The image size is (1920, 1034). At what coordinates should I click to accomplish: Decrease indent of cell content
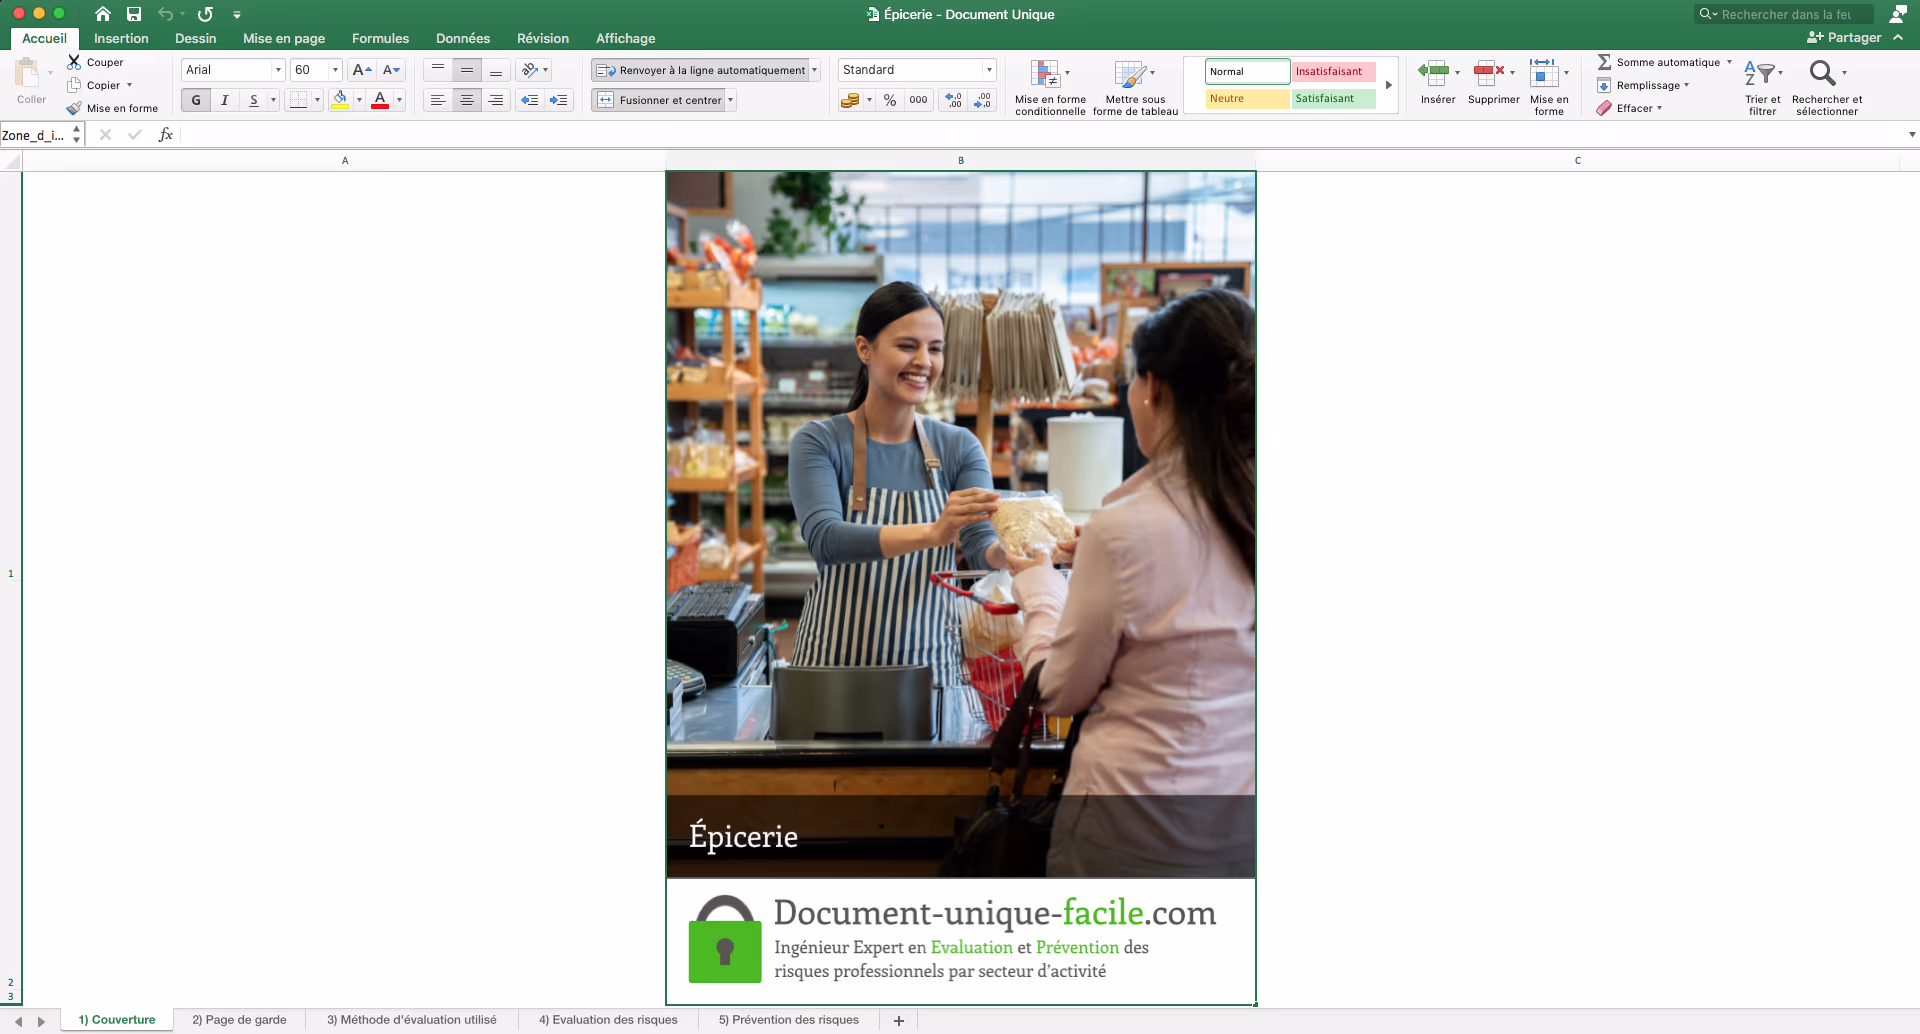point(530,100)
